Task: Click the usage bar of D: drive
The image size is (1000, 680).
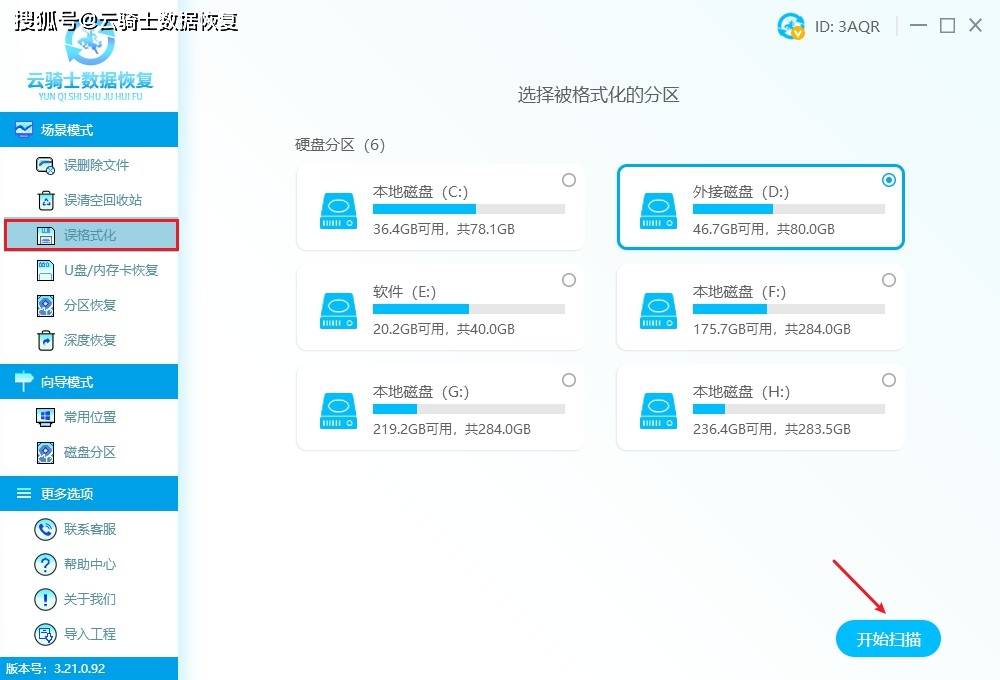Action: (x=789, y=209)
